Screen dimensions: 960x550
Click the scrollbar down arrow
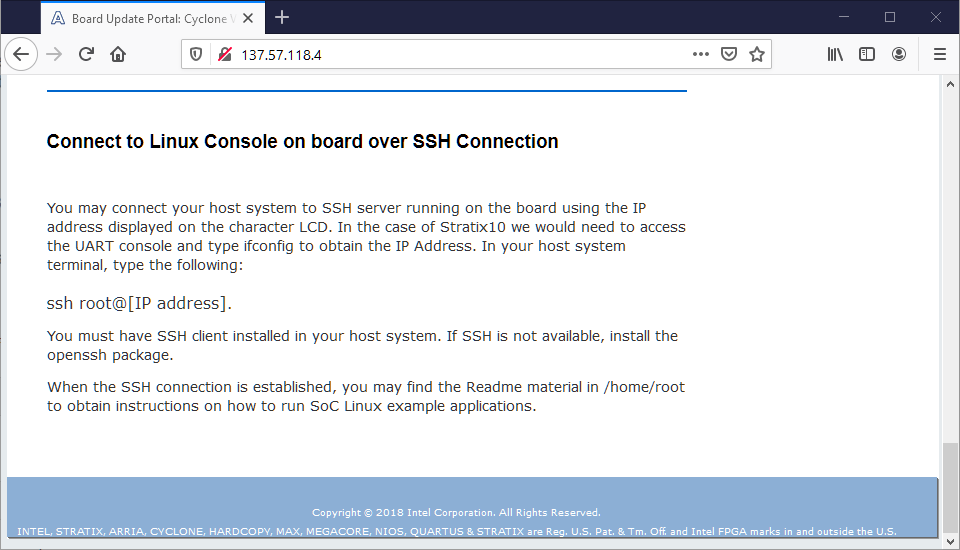click(x=949, y=541)
